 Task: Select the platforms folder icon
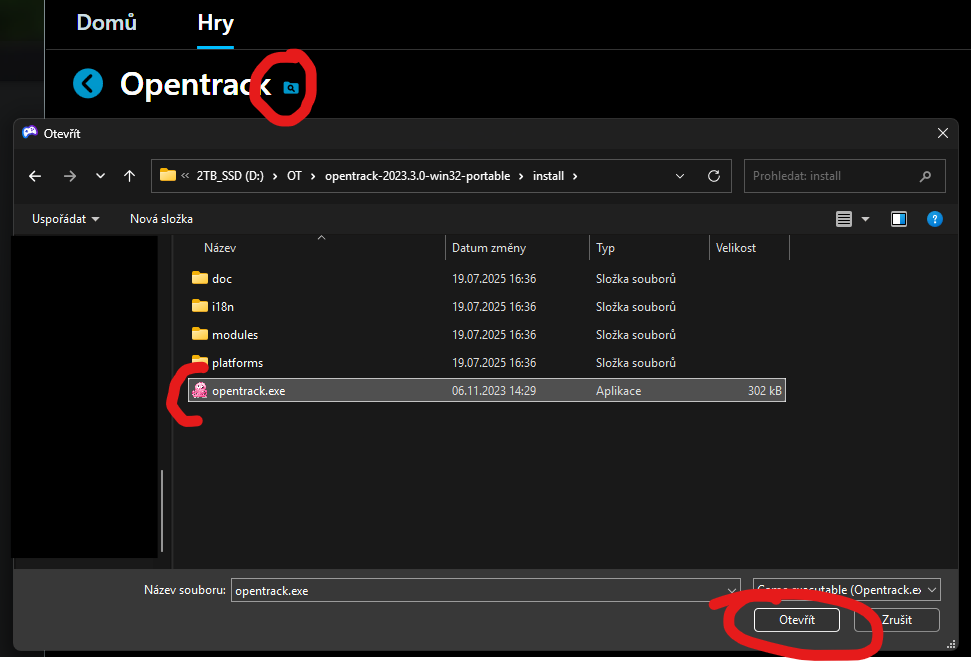coord(199,360)
